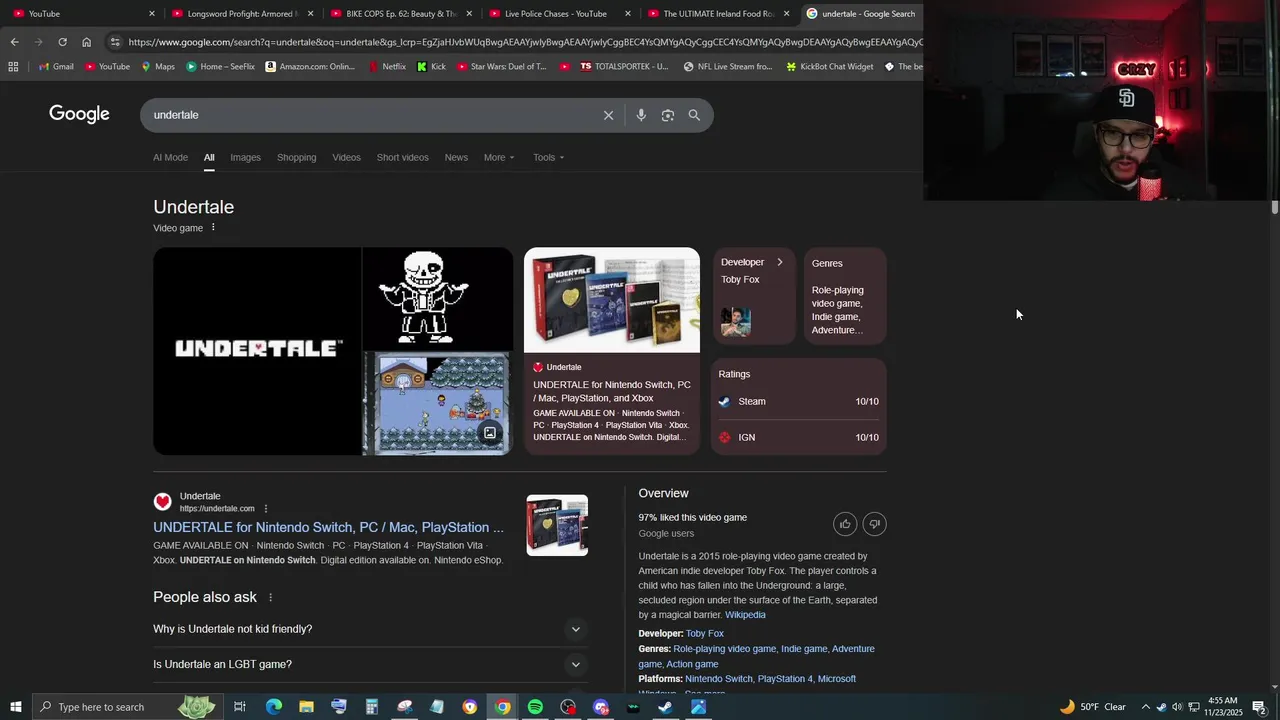Image resolution: width=1280 pixels, height=720 pixels.
Task: Open the More search filters dropdown
Action: 499,157
